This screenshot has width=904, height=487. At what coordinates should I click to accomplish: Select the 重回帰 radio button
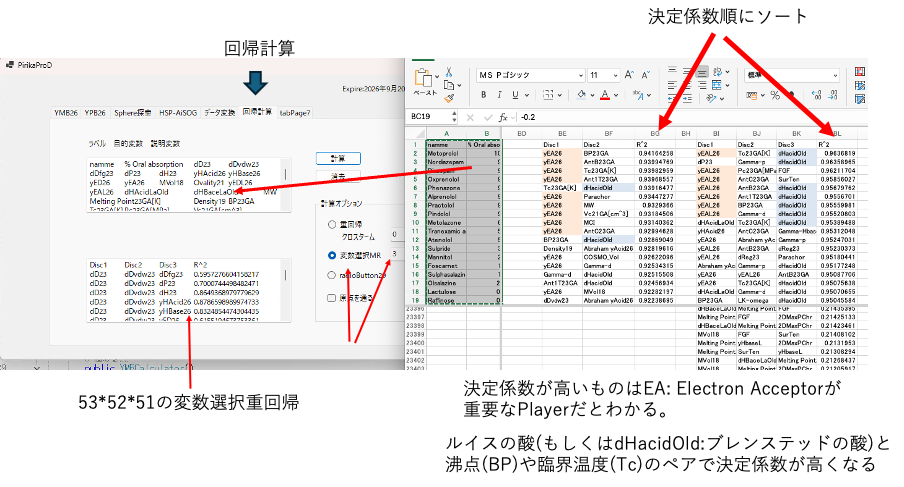pos(332,225)
